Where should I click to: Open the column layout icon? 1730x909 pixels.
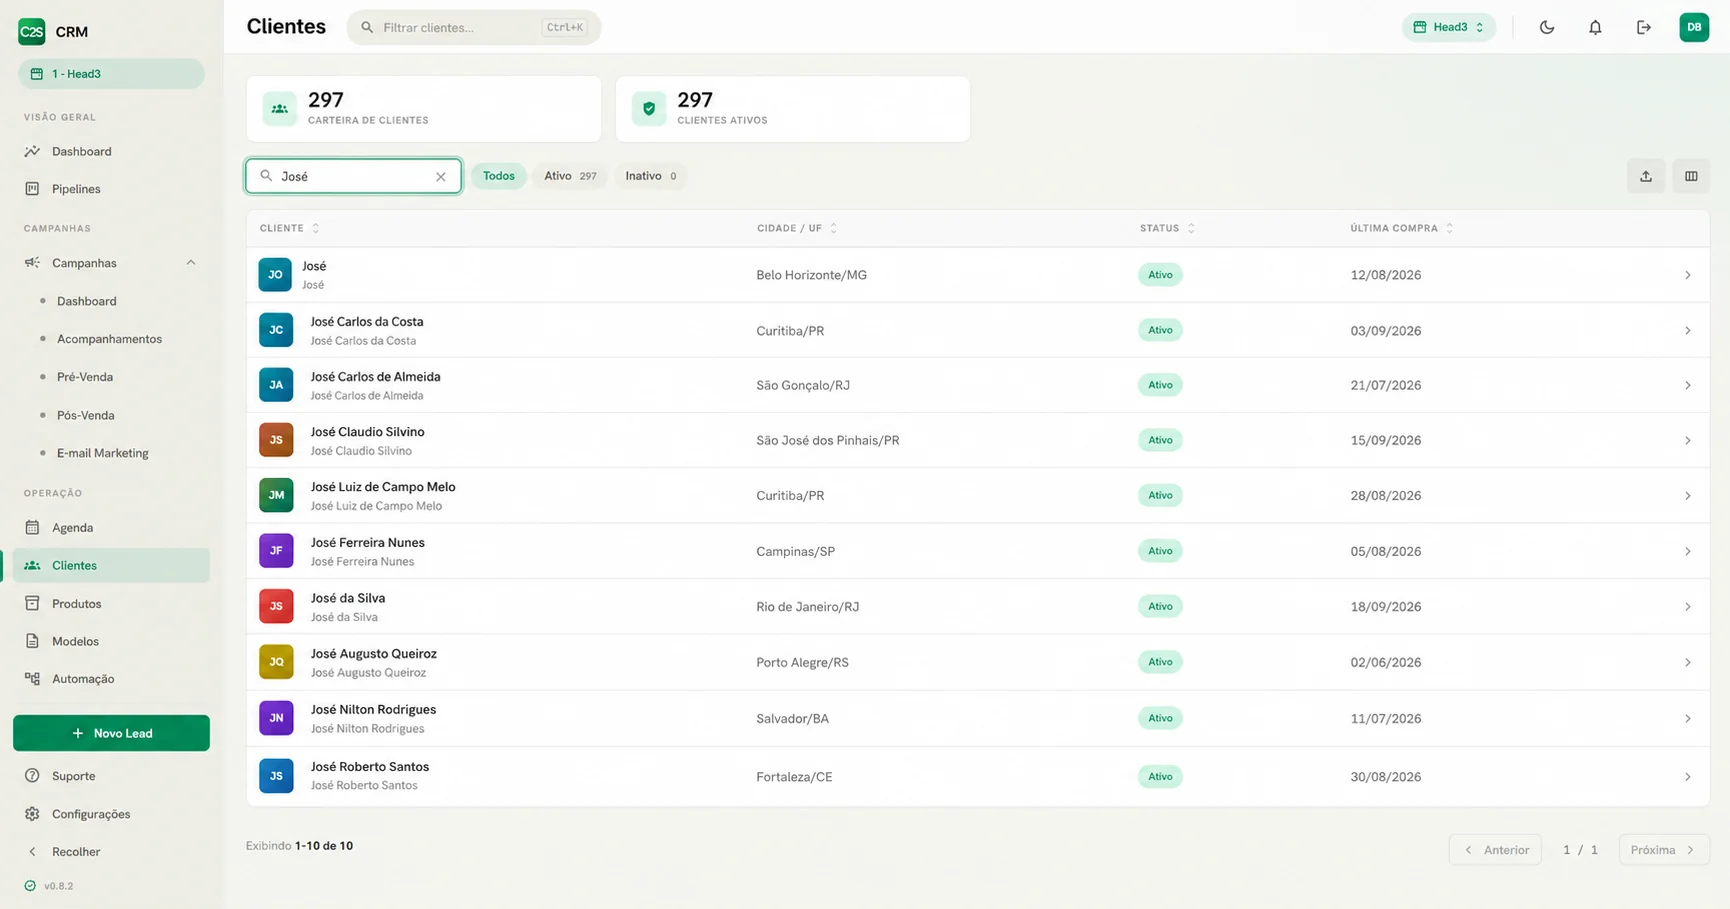[x=1691, y=176]
